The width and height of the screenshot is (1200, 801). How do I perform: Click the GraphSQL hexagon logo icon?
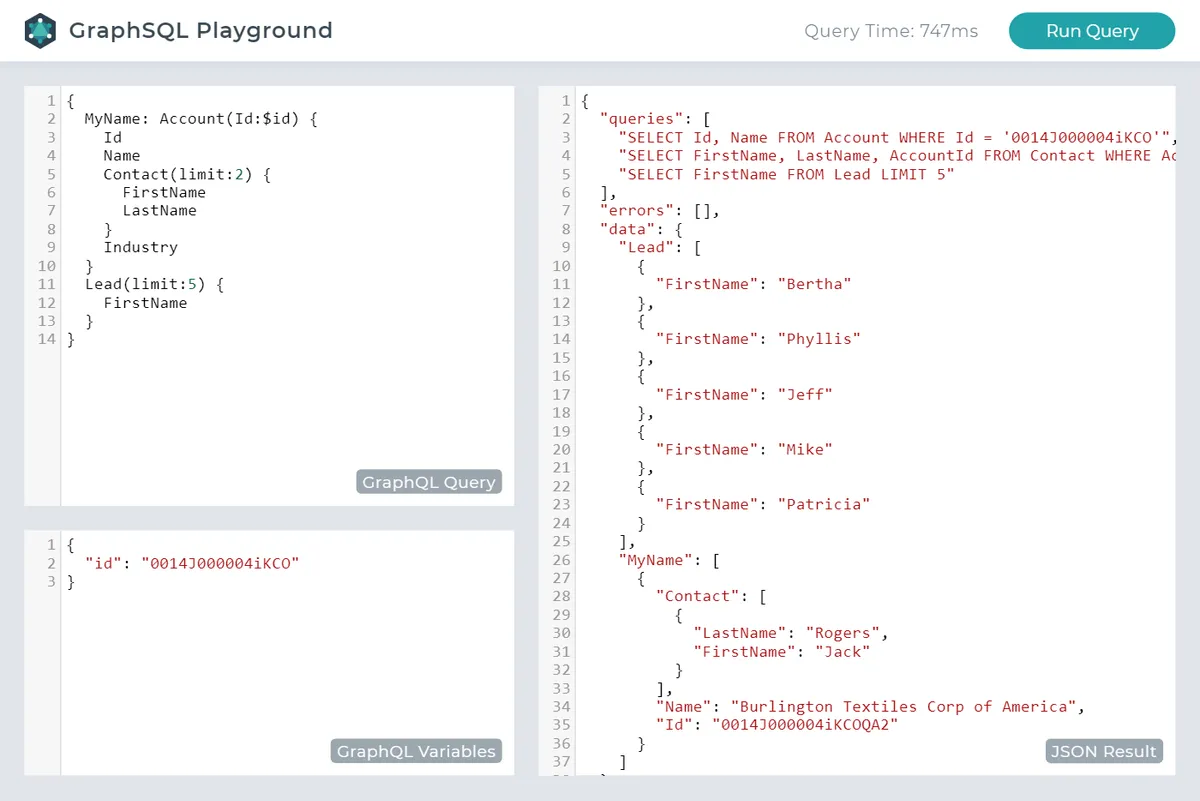coord(40,31)
